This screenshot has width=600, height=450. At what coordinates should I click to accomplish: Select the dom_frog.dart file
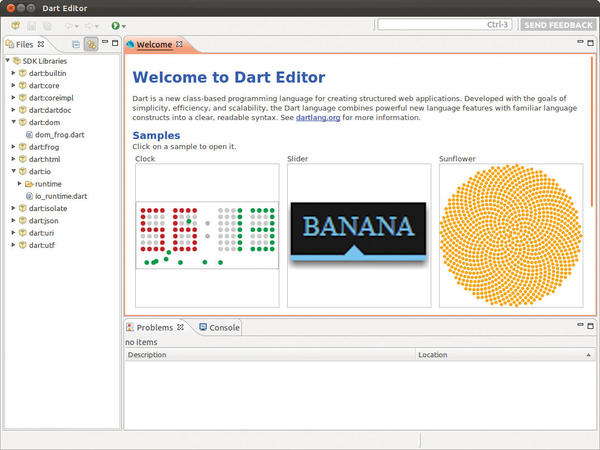(x=60, y=135)
